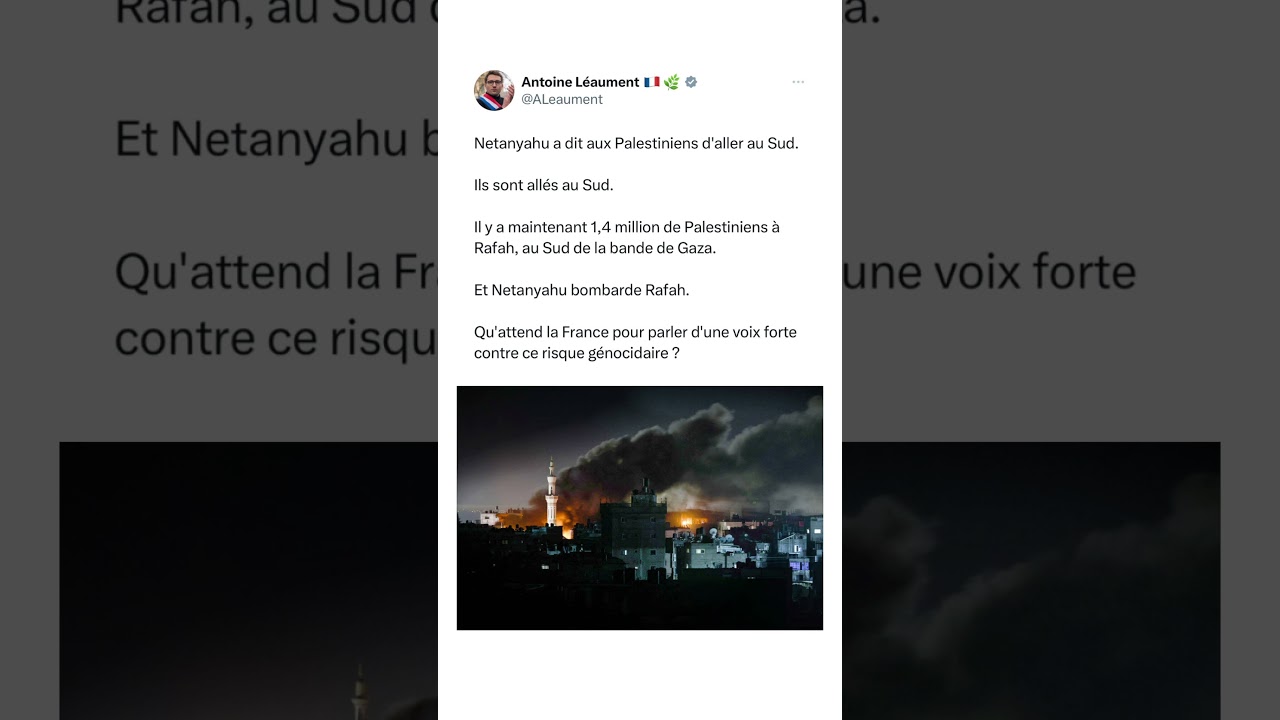Click the green herb emoji after the flag
The image size is (1280, 720).
click(672, 82)
